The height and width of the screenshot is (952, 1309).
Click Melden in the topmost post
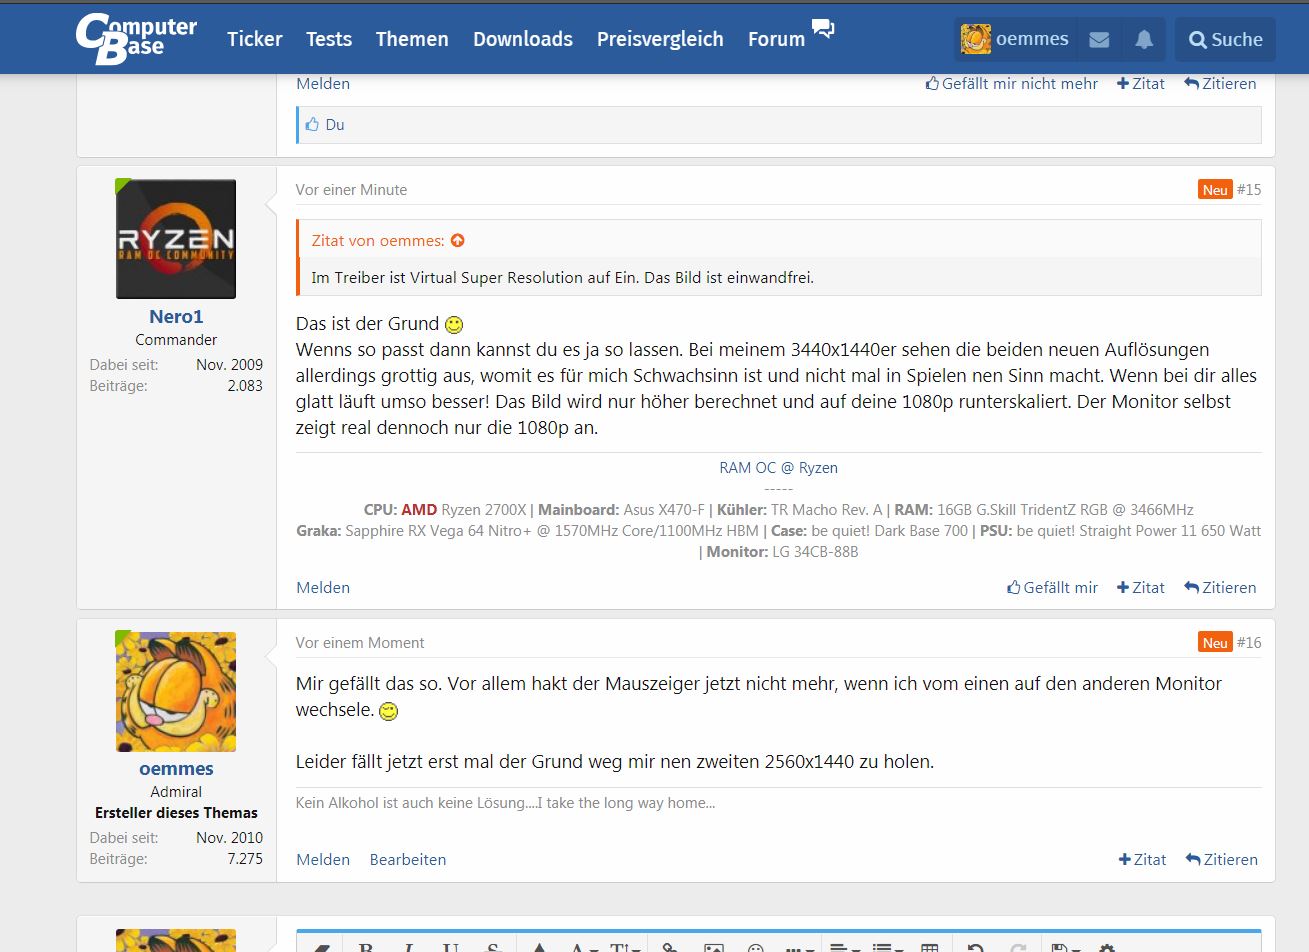[x=323, y=84]
